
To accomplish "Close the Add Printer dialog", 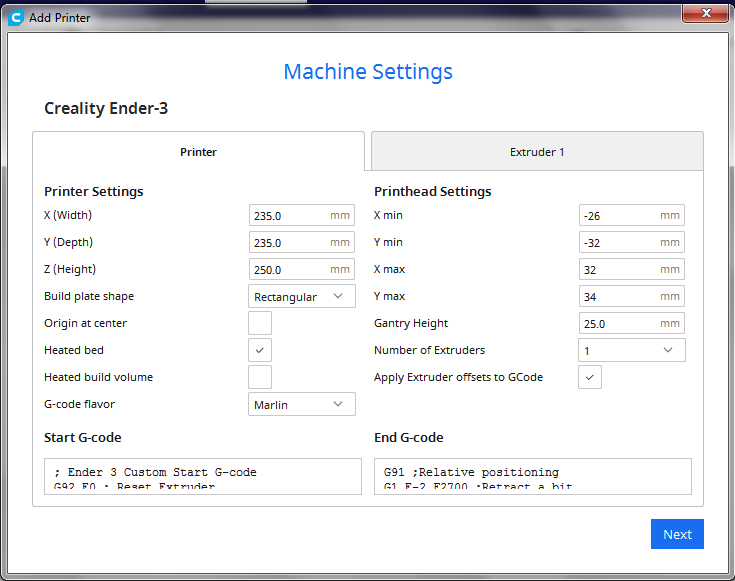I will [705, 13].
